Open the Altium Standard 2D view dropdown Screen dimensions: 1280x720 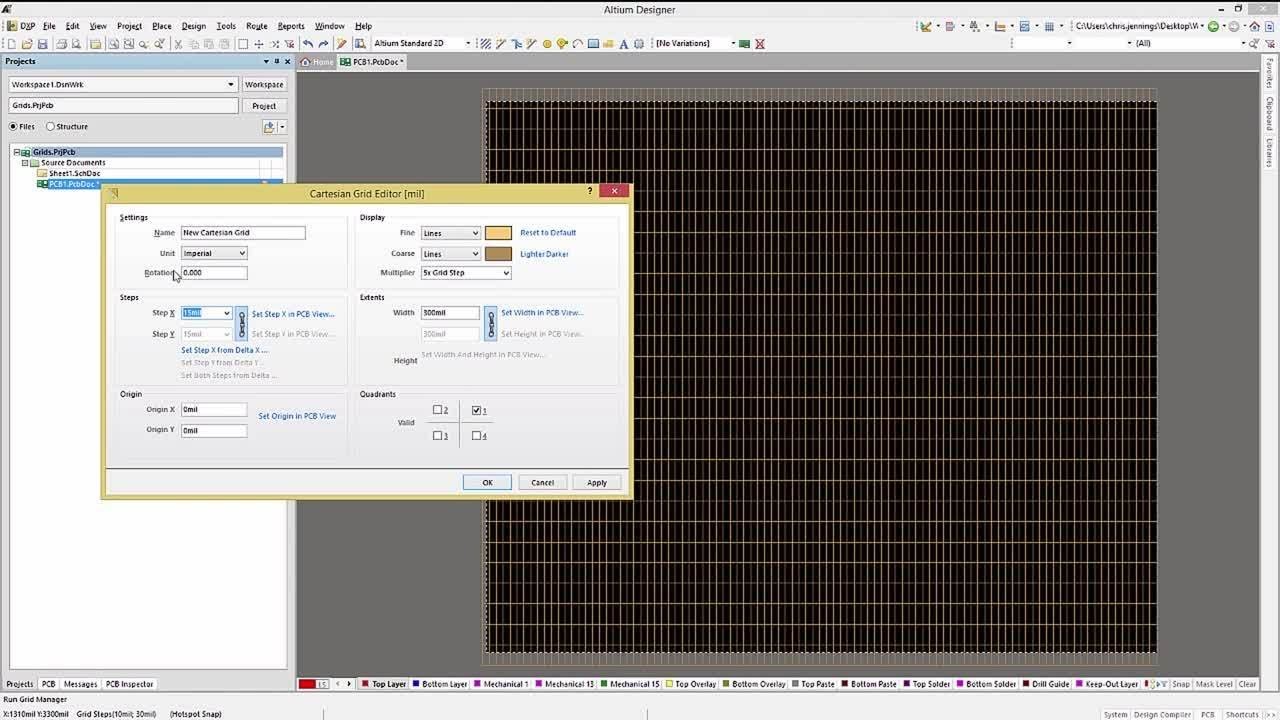(467, 44)
